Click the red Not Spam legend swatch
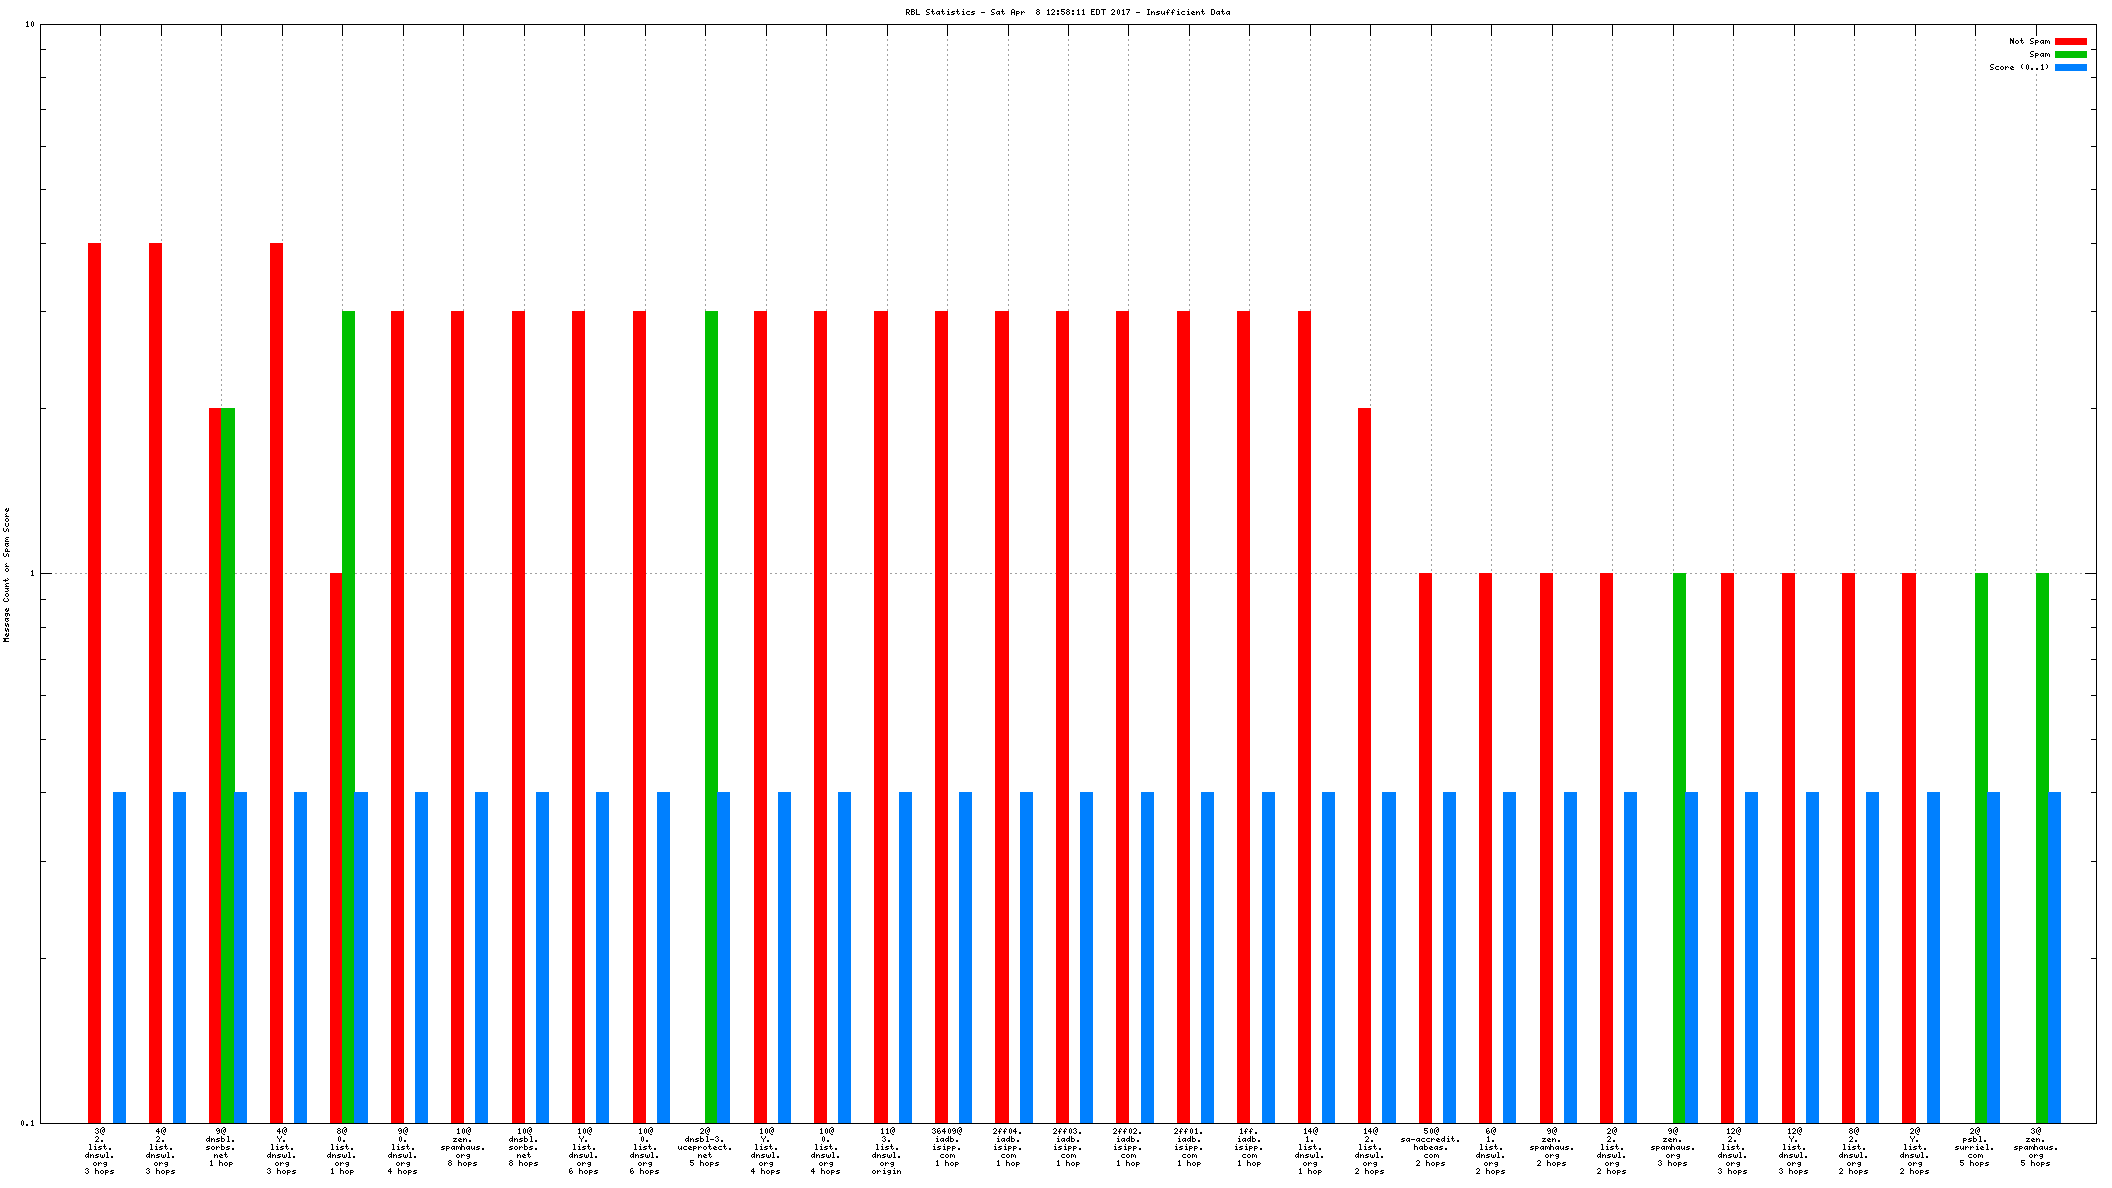This screenshot has width=2112, height=1188. (x=2070, y=41)
